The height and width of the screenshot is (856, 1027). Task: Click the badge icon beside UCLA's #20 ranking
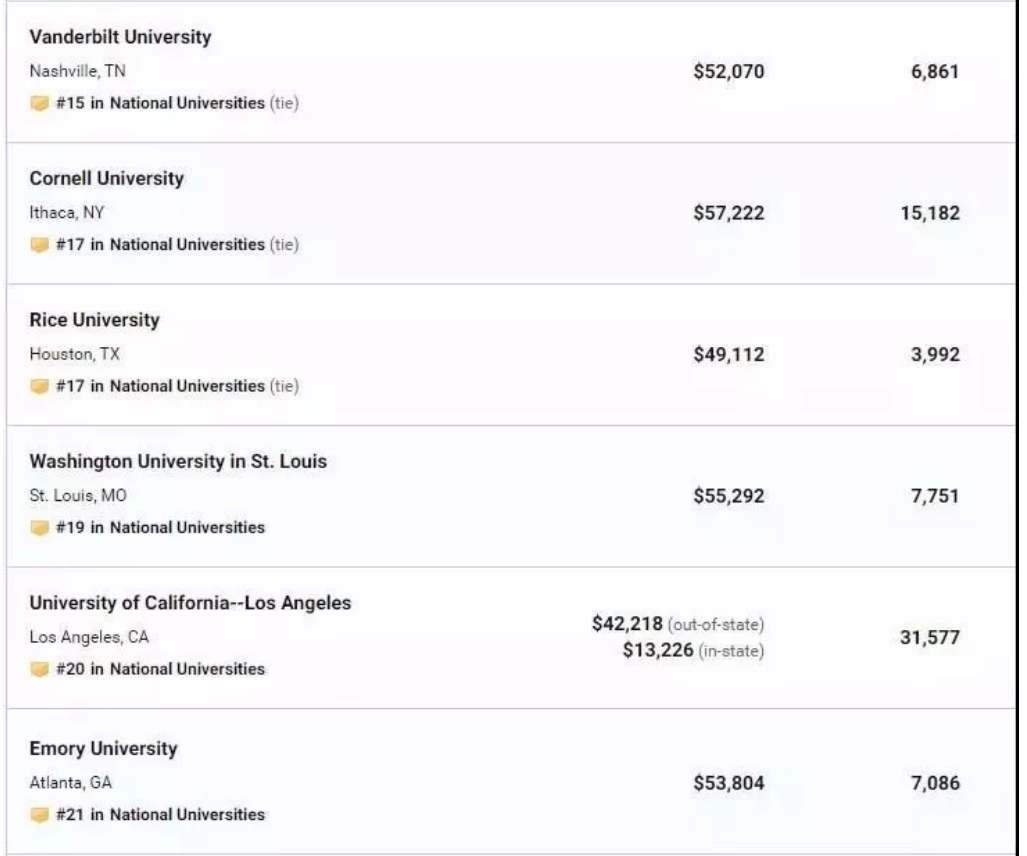coord(39,670)
